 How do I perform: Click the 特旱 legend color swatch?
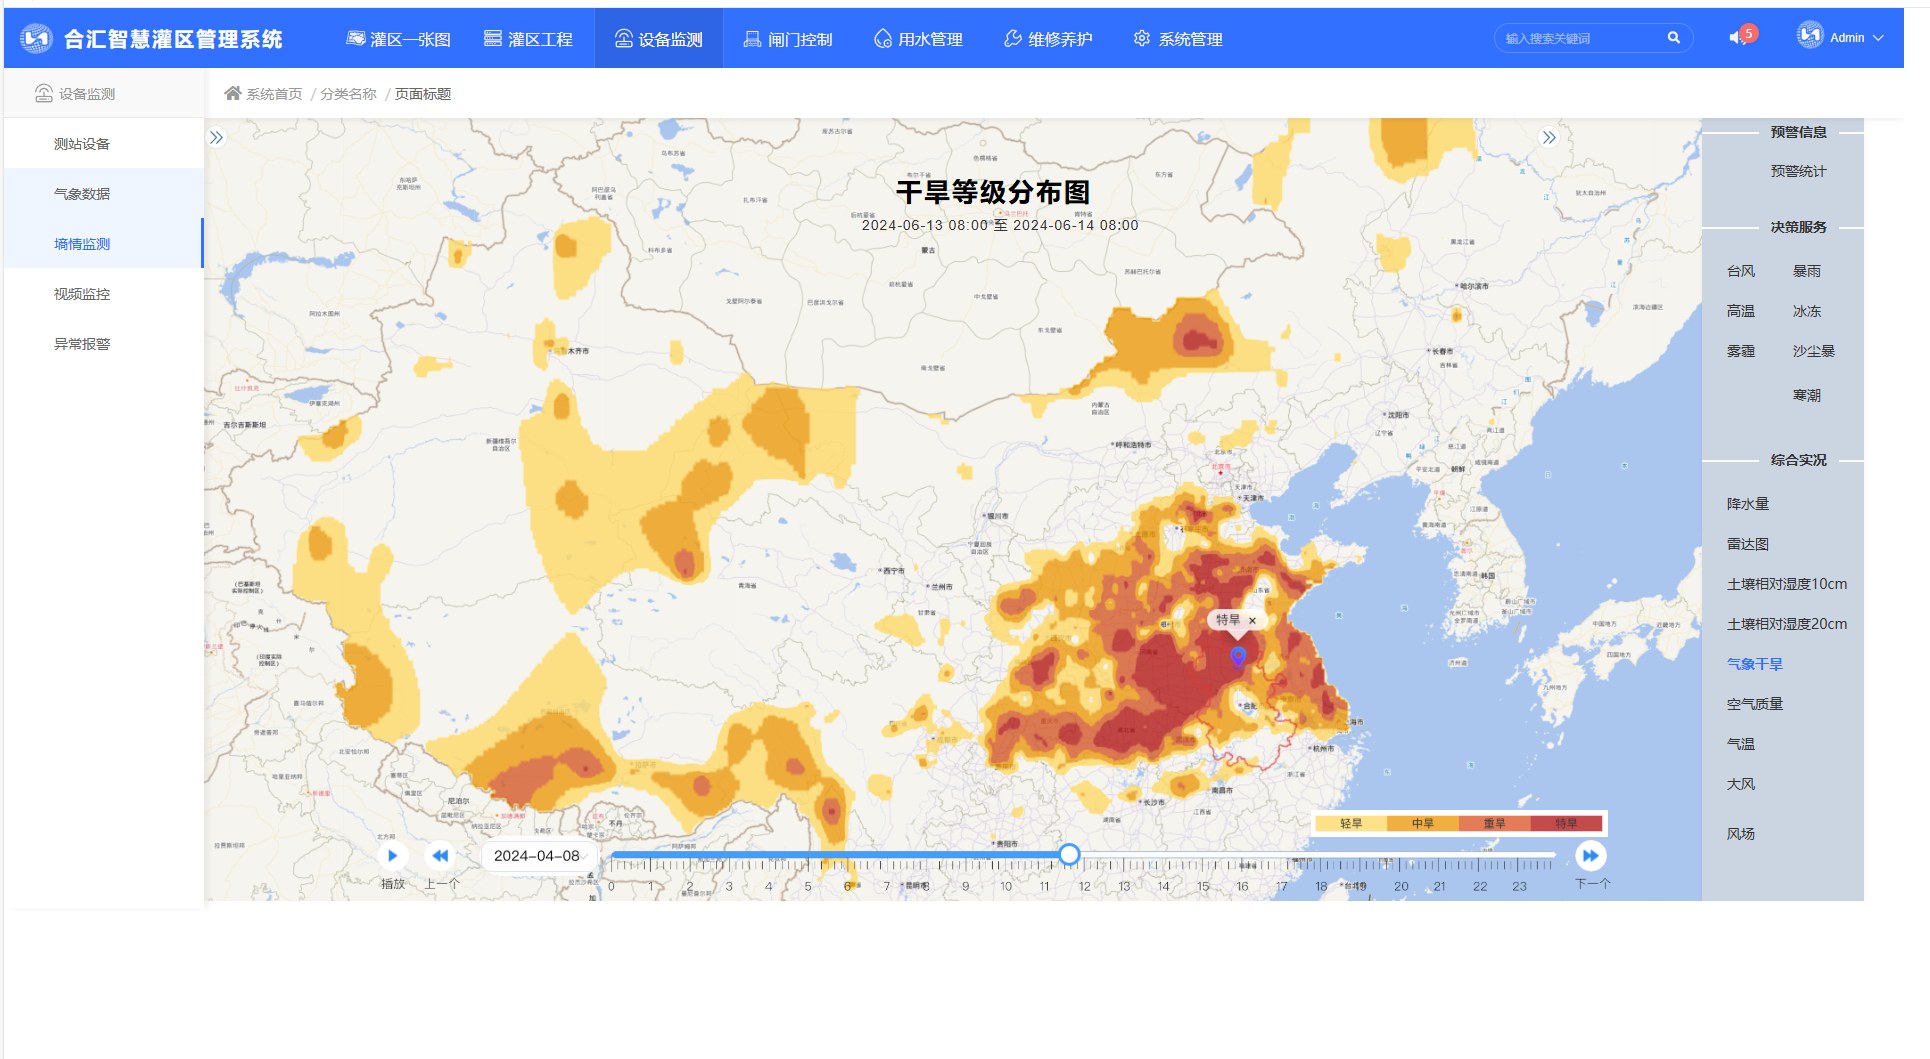coord(1566,824)
